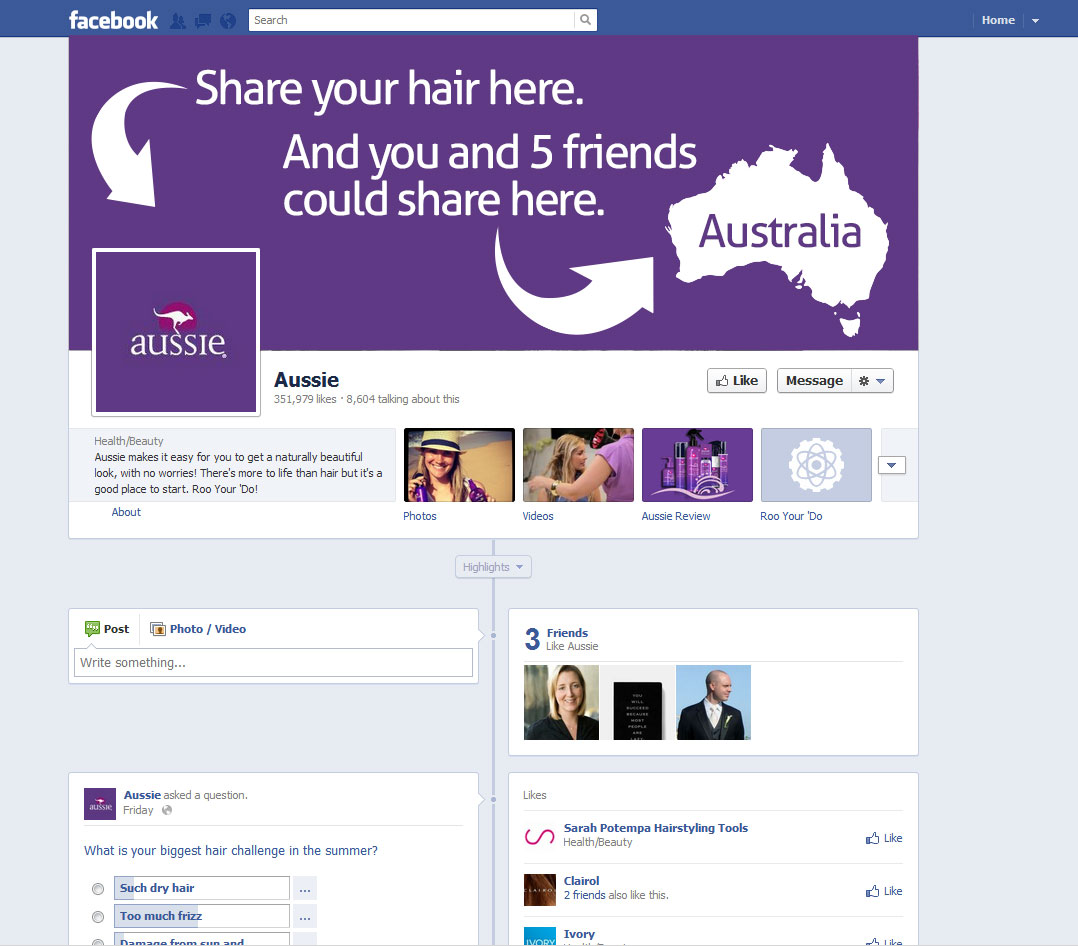This screenshot has width=1078, height=946.
Task: Click '351,979 likes' count
Action: pos(305,399)
